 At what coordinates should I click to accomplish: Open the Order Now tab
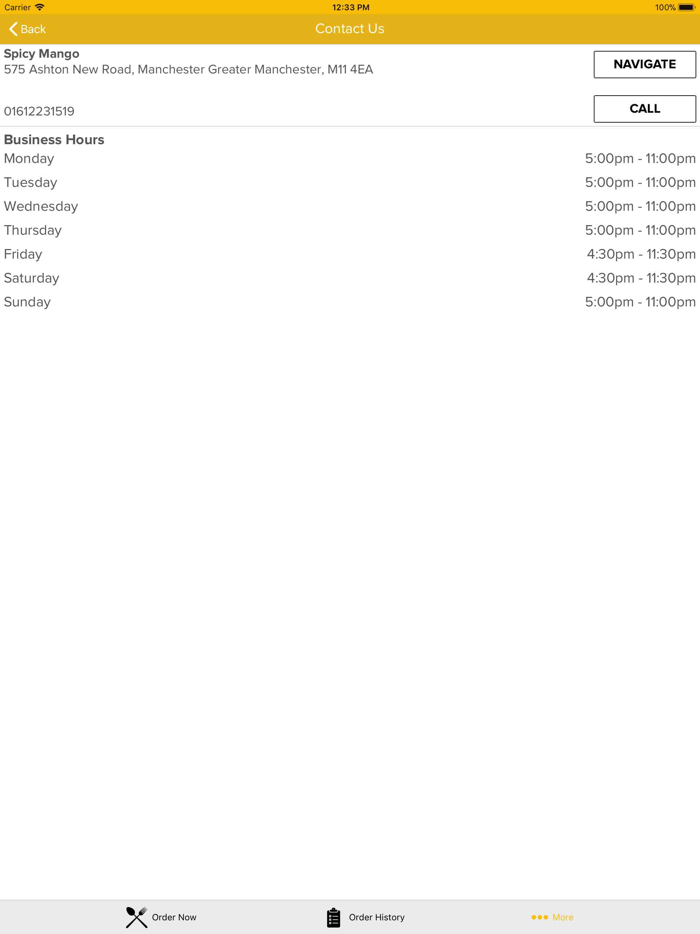click(x=161, y=917)
